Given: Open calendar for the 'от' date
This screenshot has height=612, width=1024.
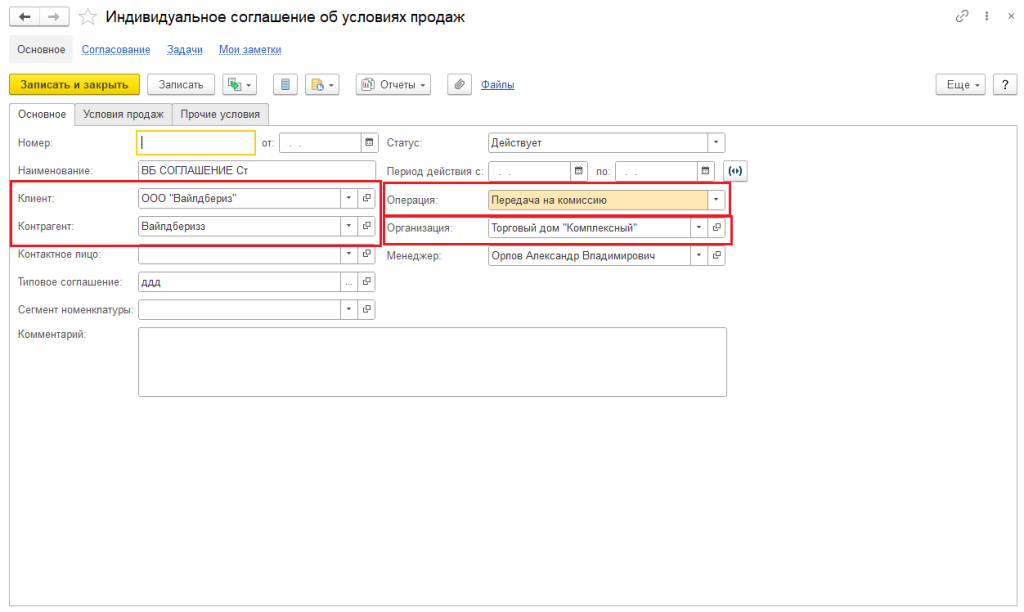Looking at the screenshot, I should tap(369, 142).
